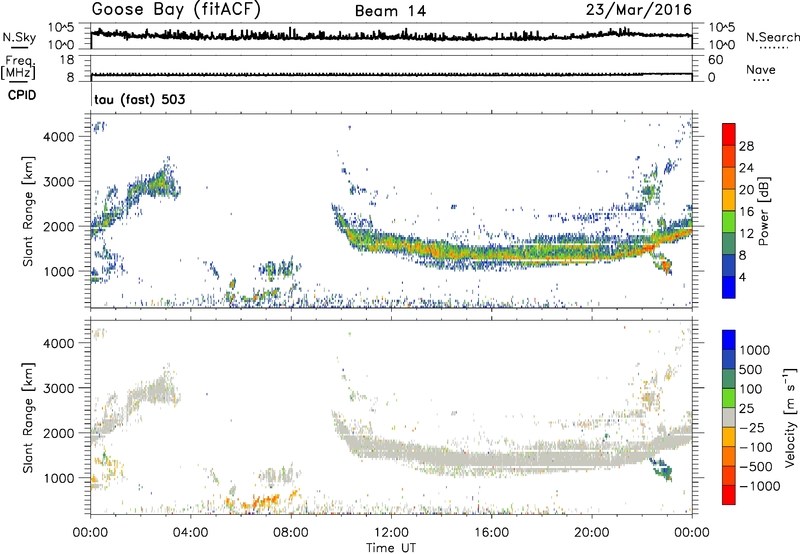The height and width of the screenshot is (554, 800).
Task: Pick the red top segment of the Power color bar
Action: point(729,135)
